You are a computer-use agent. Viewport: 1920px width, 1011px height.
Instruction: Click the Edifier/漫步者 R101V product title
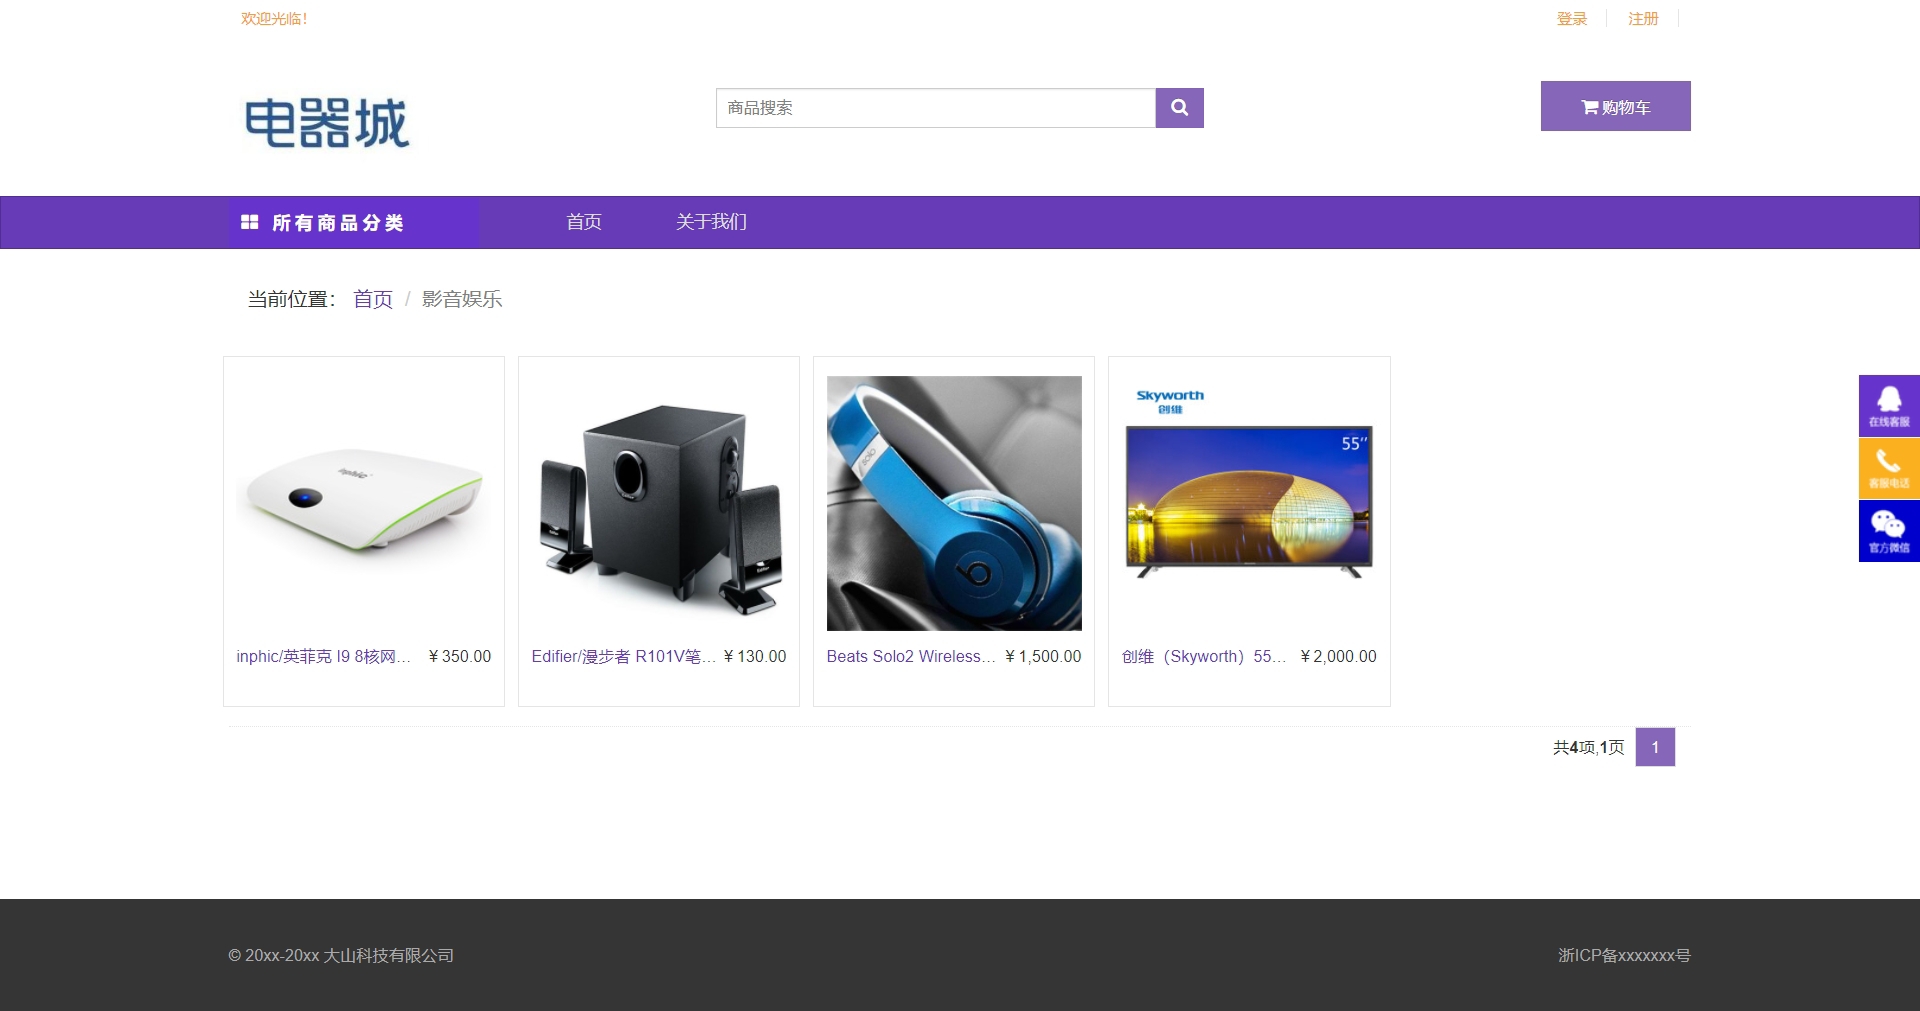[x=623, y=656]
